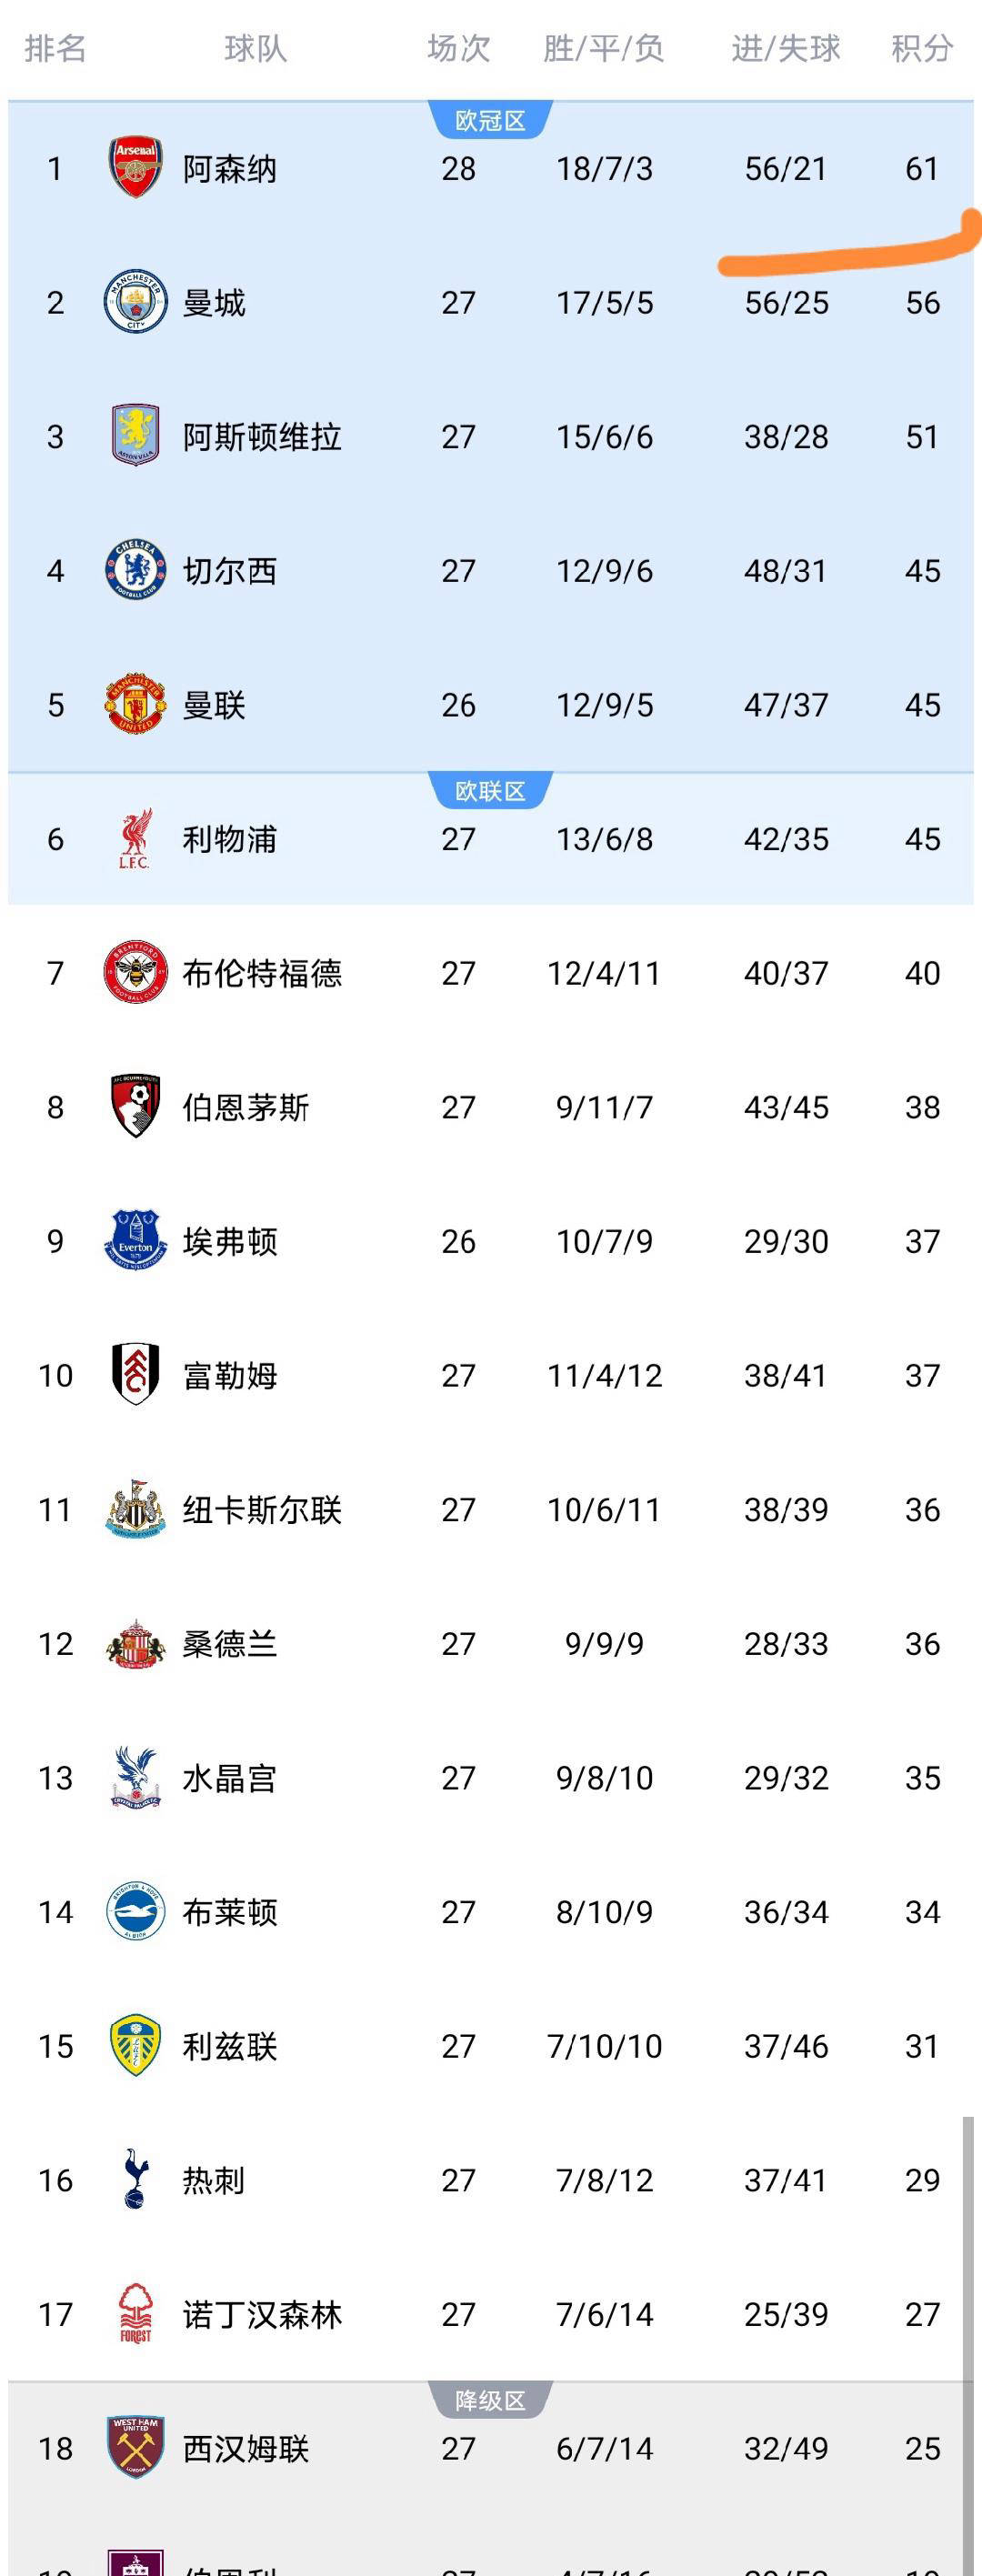Click the Tottenham cockerel logo
982x2576 pixels.
(135, 2179)
